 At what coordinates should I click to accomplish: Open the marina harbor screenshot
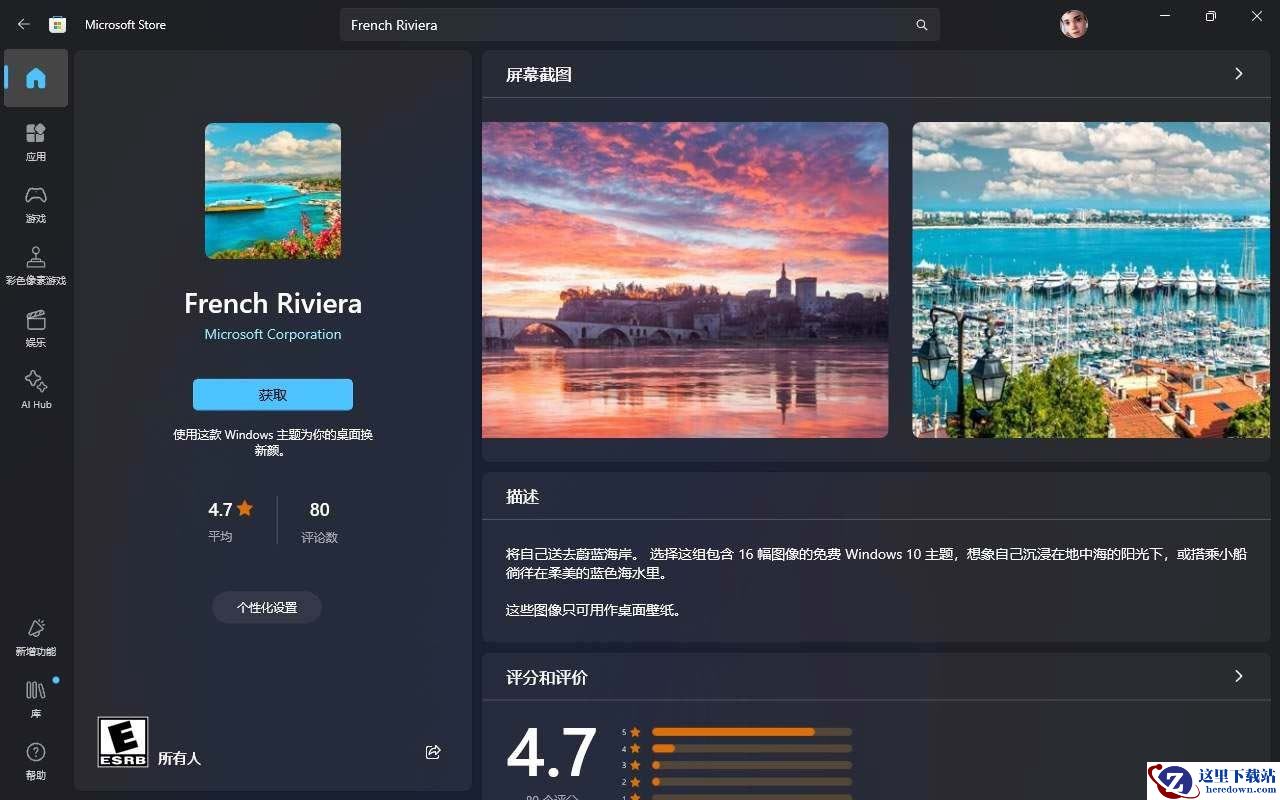pyautogui.click(x=1091, y=280)
